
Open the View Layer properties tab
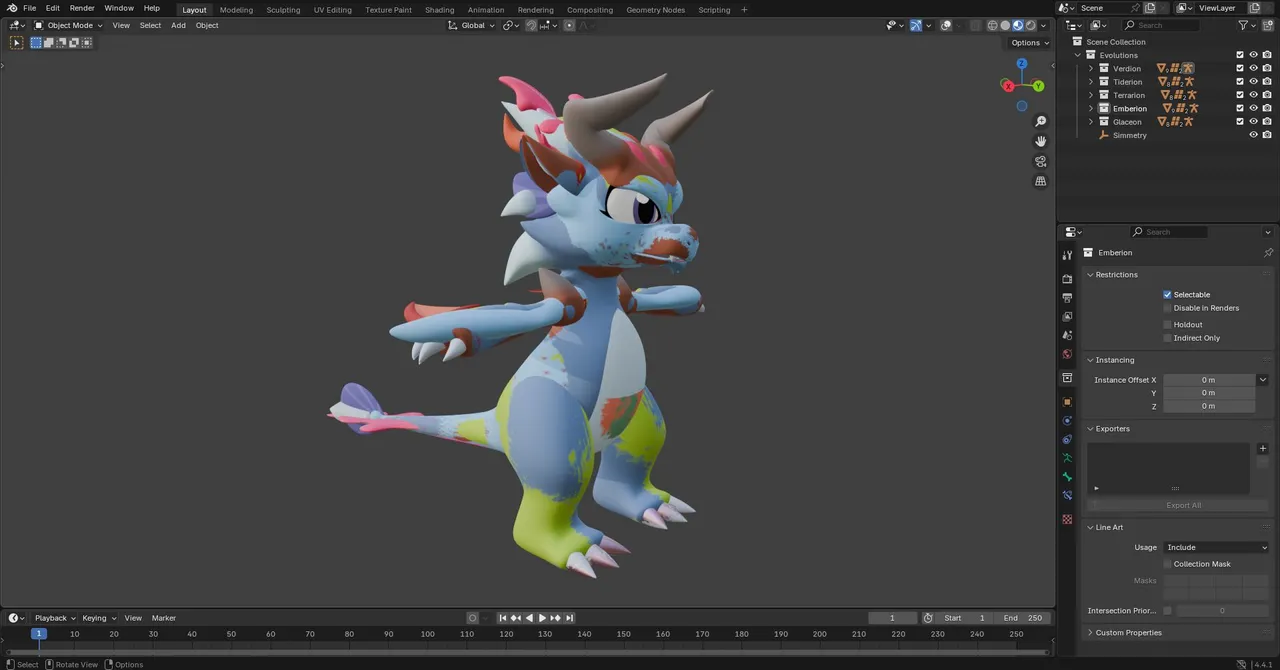point(1067,317)
